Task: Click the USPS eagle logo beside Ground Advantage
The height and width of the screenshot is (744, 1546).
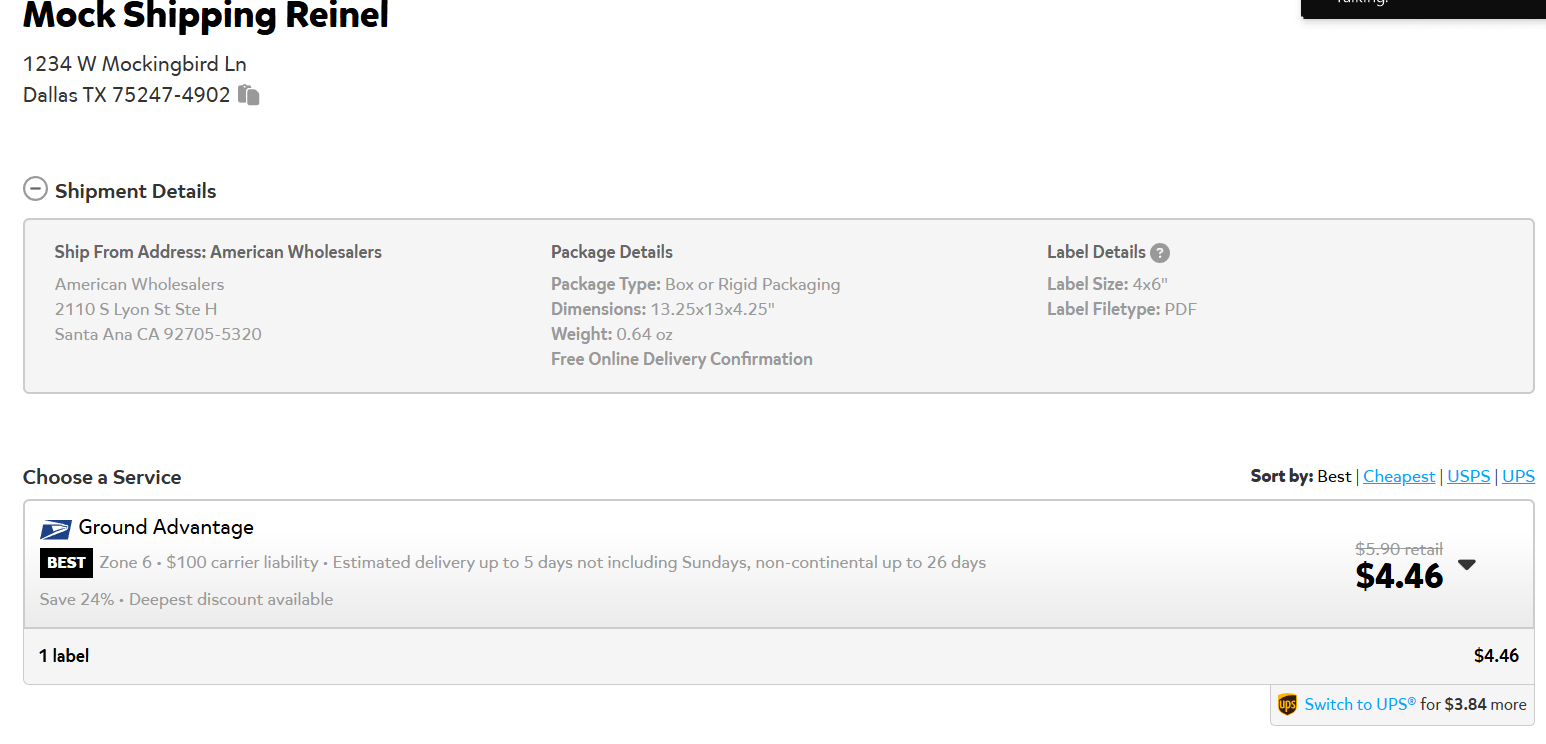Action: coord(56,529)
